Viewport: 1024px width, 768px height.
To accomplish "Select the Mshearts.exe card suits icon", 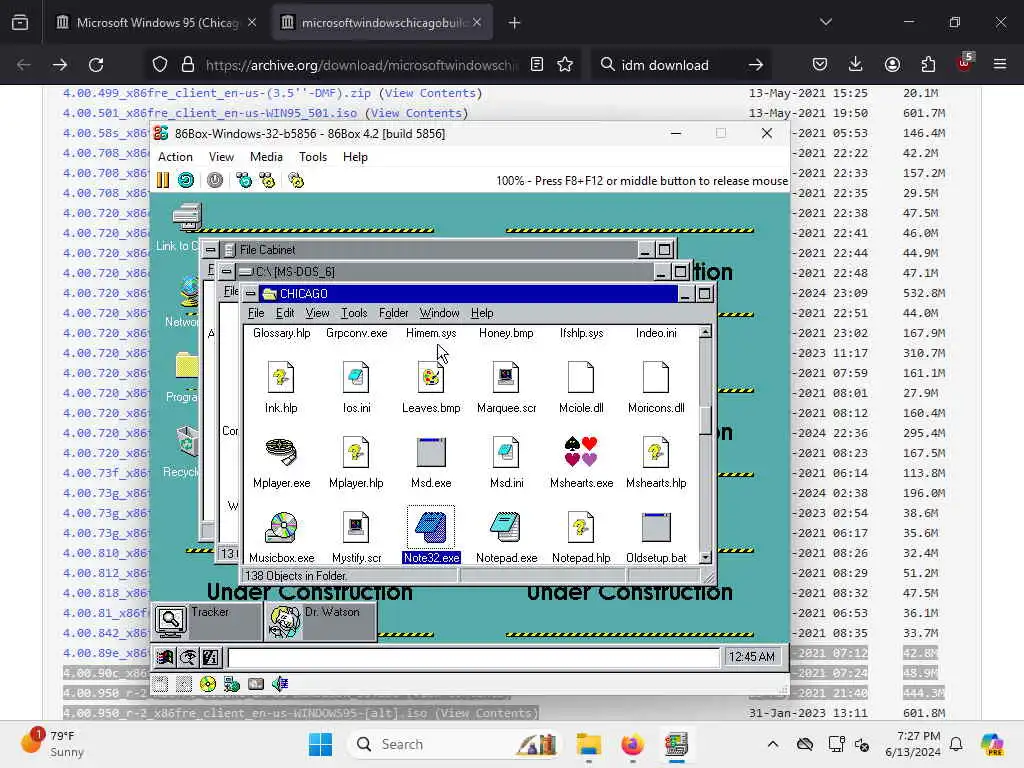I will pos(581,451).
